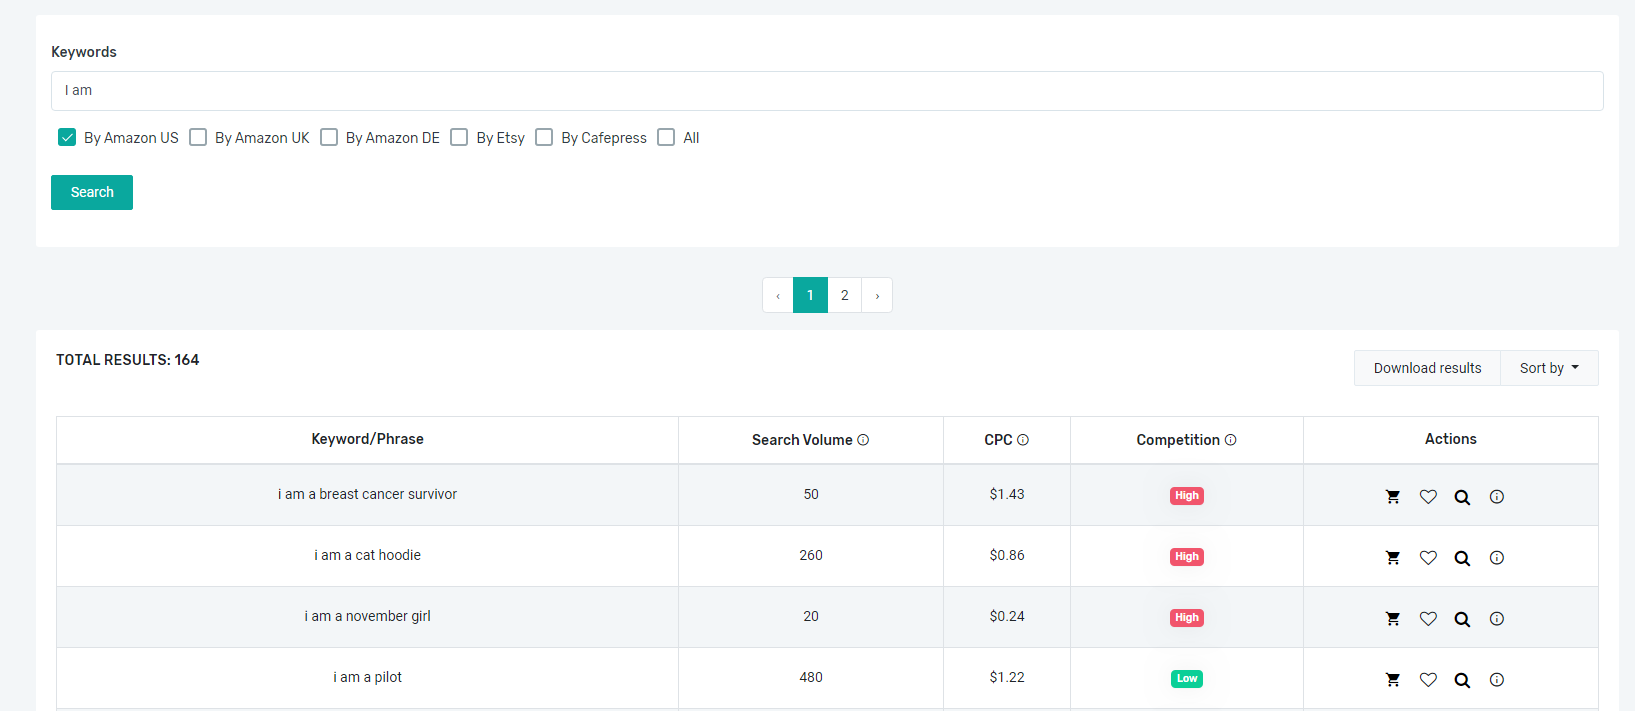Click cart icon for breast cancer survivor row
Viewport: 1635px width, 711px height.
click(x=1392, y=497)
